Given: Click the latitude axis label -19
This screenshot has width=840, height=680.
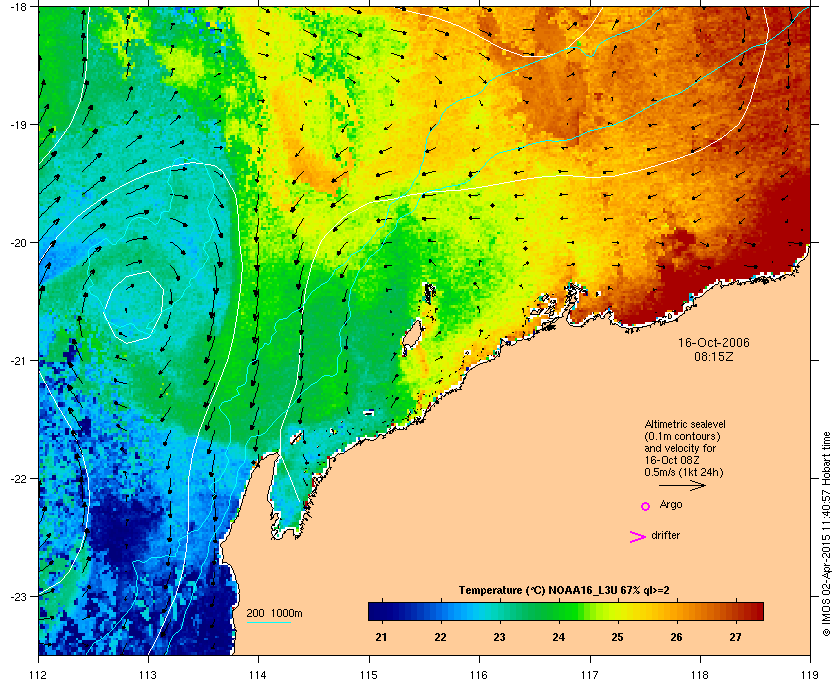Looking at the screenshot, I should pos(18,124).
